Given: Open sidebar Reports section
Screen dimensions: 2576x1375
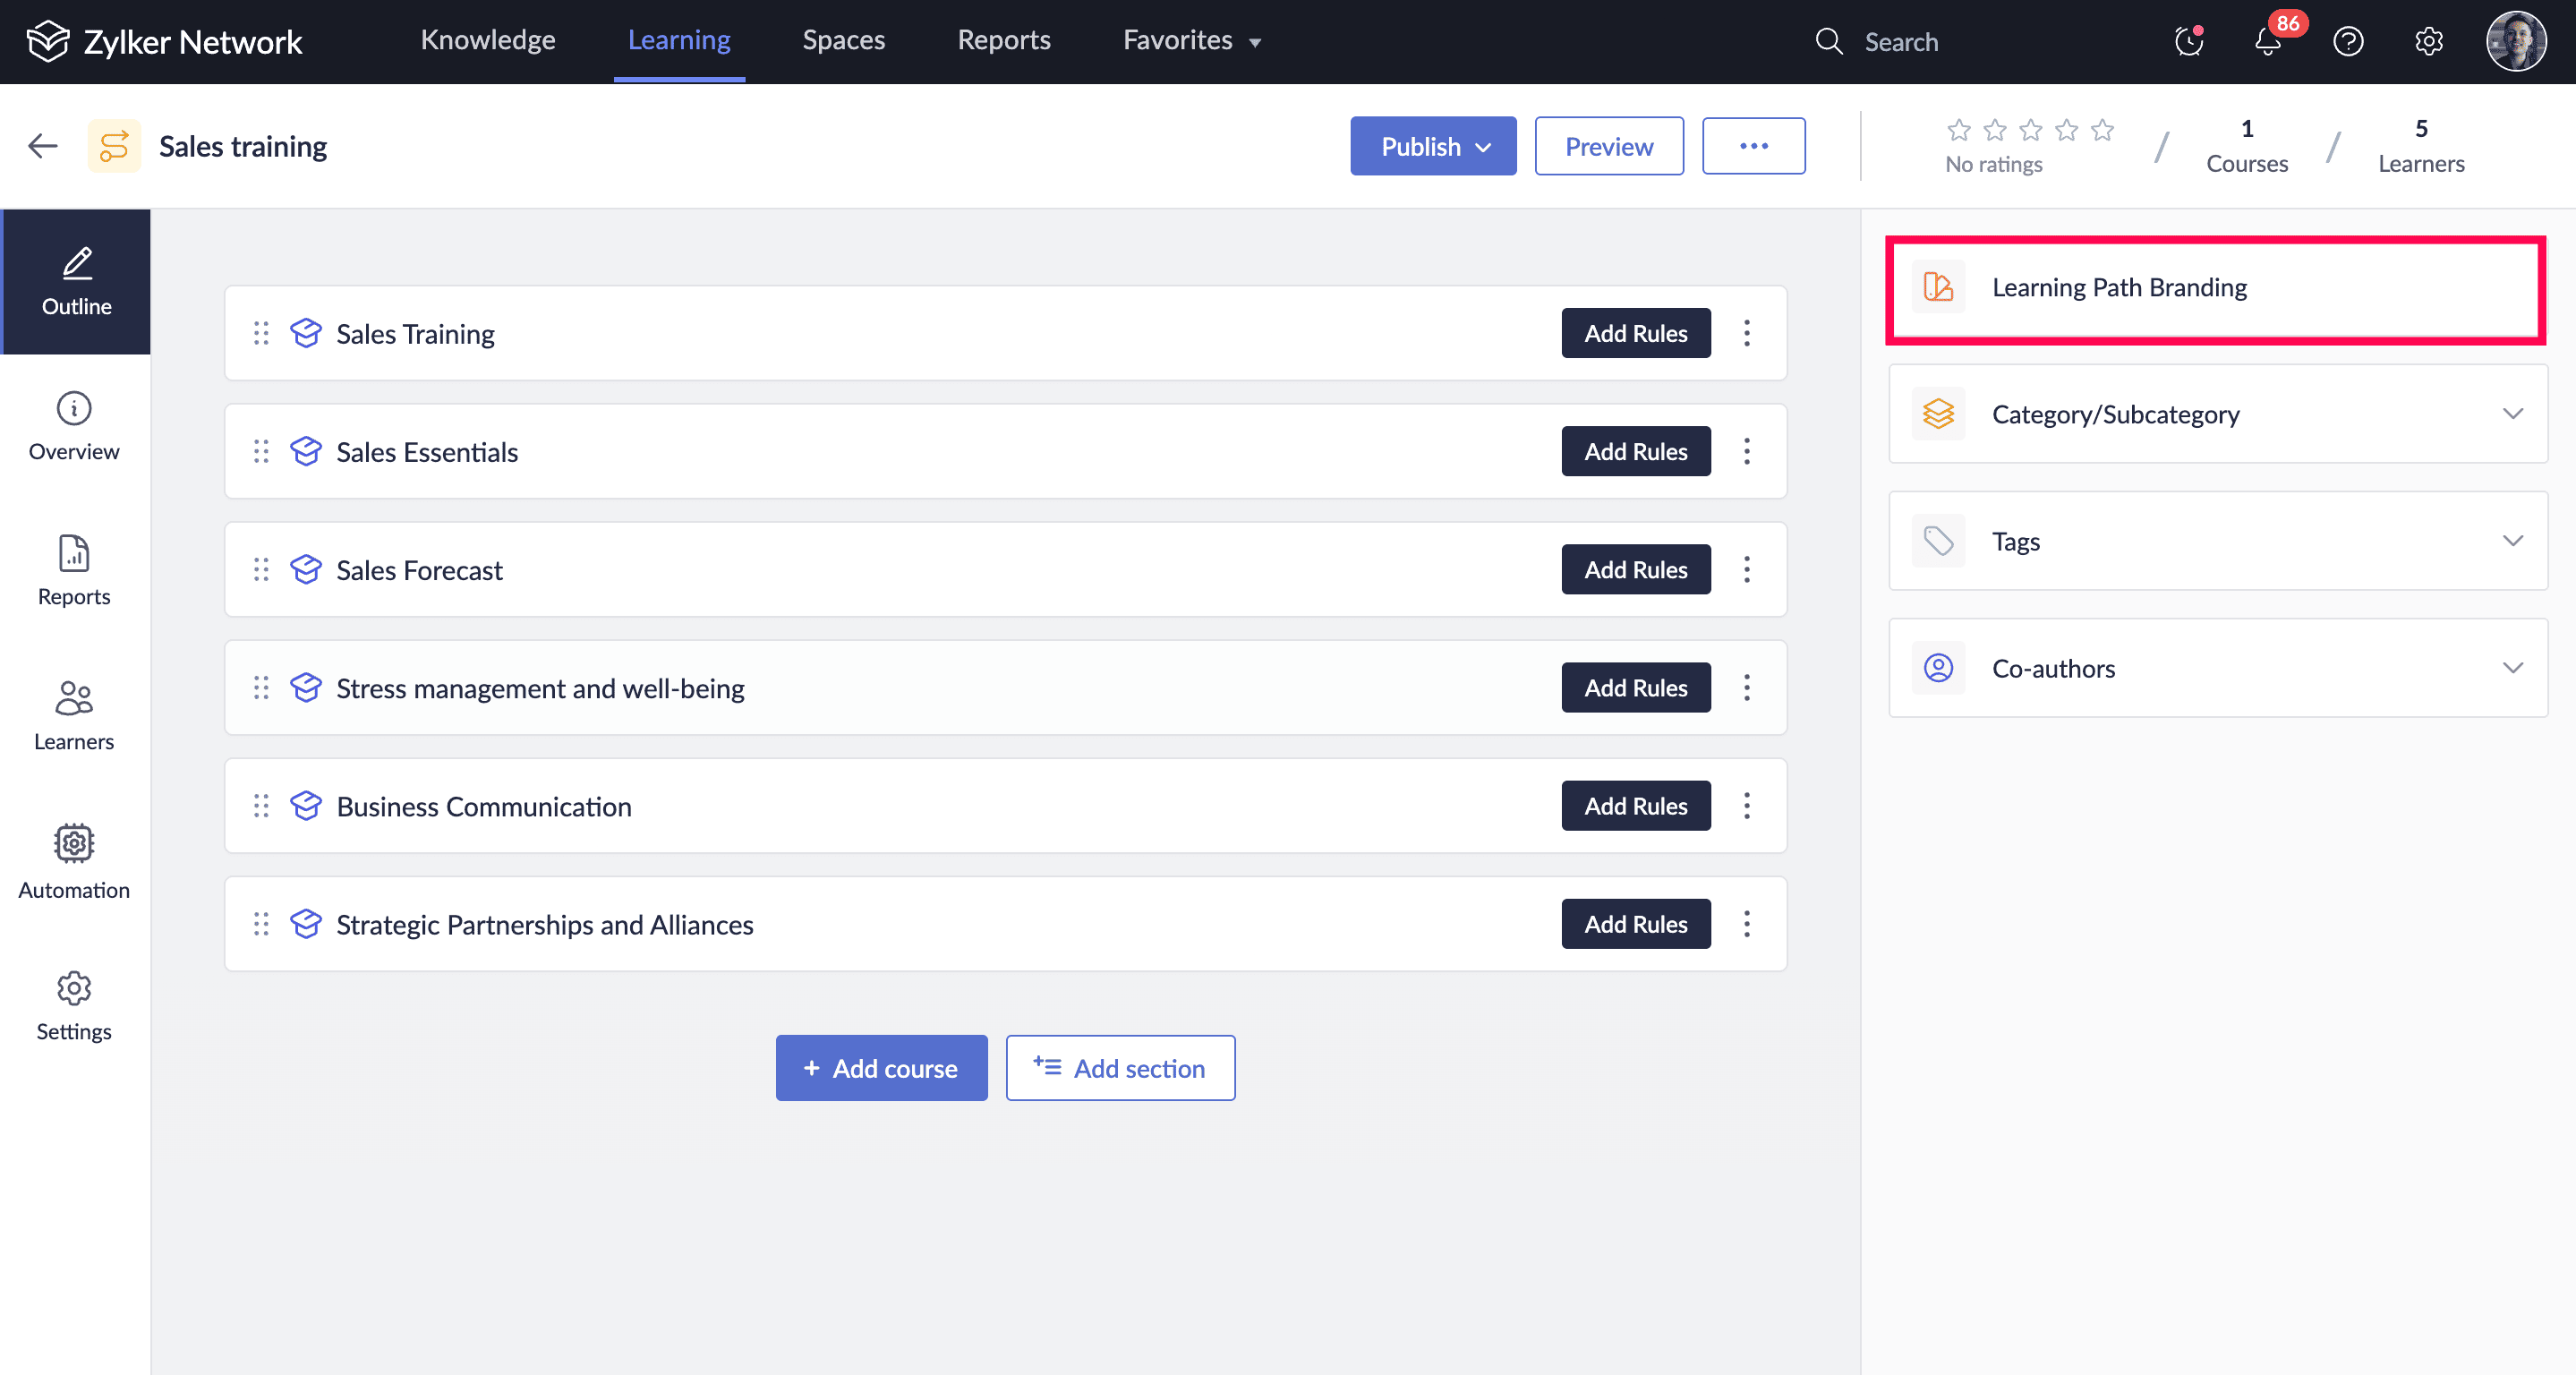Looking at the screenshot, I should [x=74, y=570].
